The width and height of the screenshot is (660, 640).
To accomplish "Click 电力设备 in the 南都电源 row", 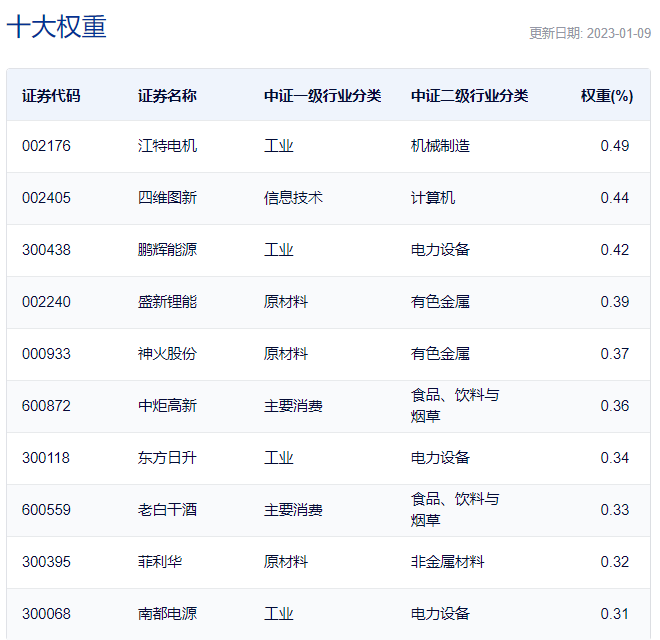I will tap(440, 614).
